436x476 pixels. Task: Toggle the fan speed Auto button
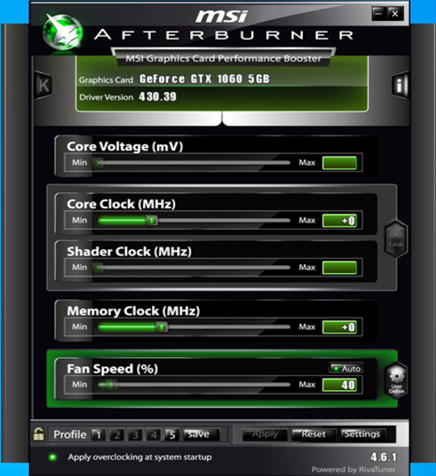346,368
